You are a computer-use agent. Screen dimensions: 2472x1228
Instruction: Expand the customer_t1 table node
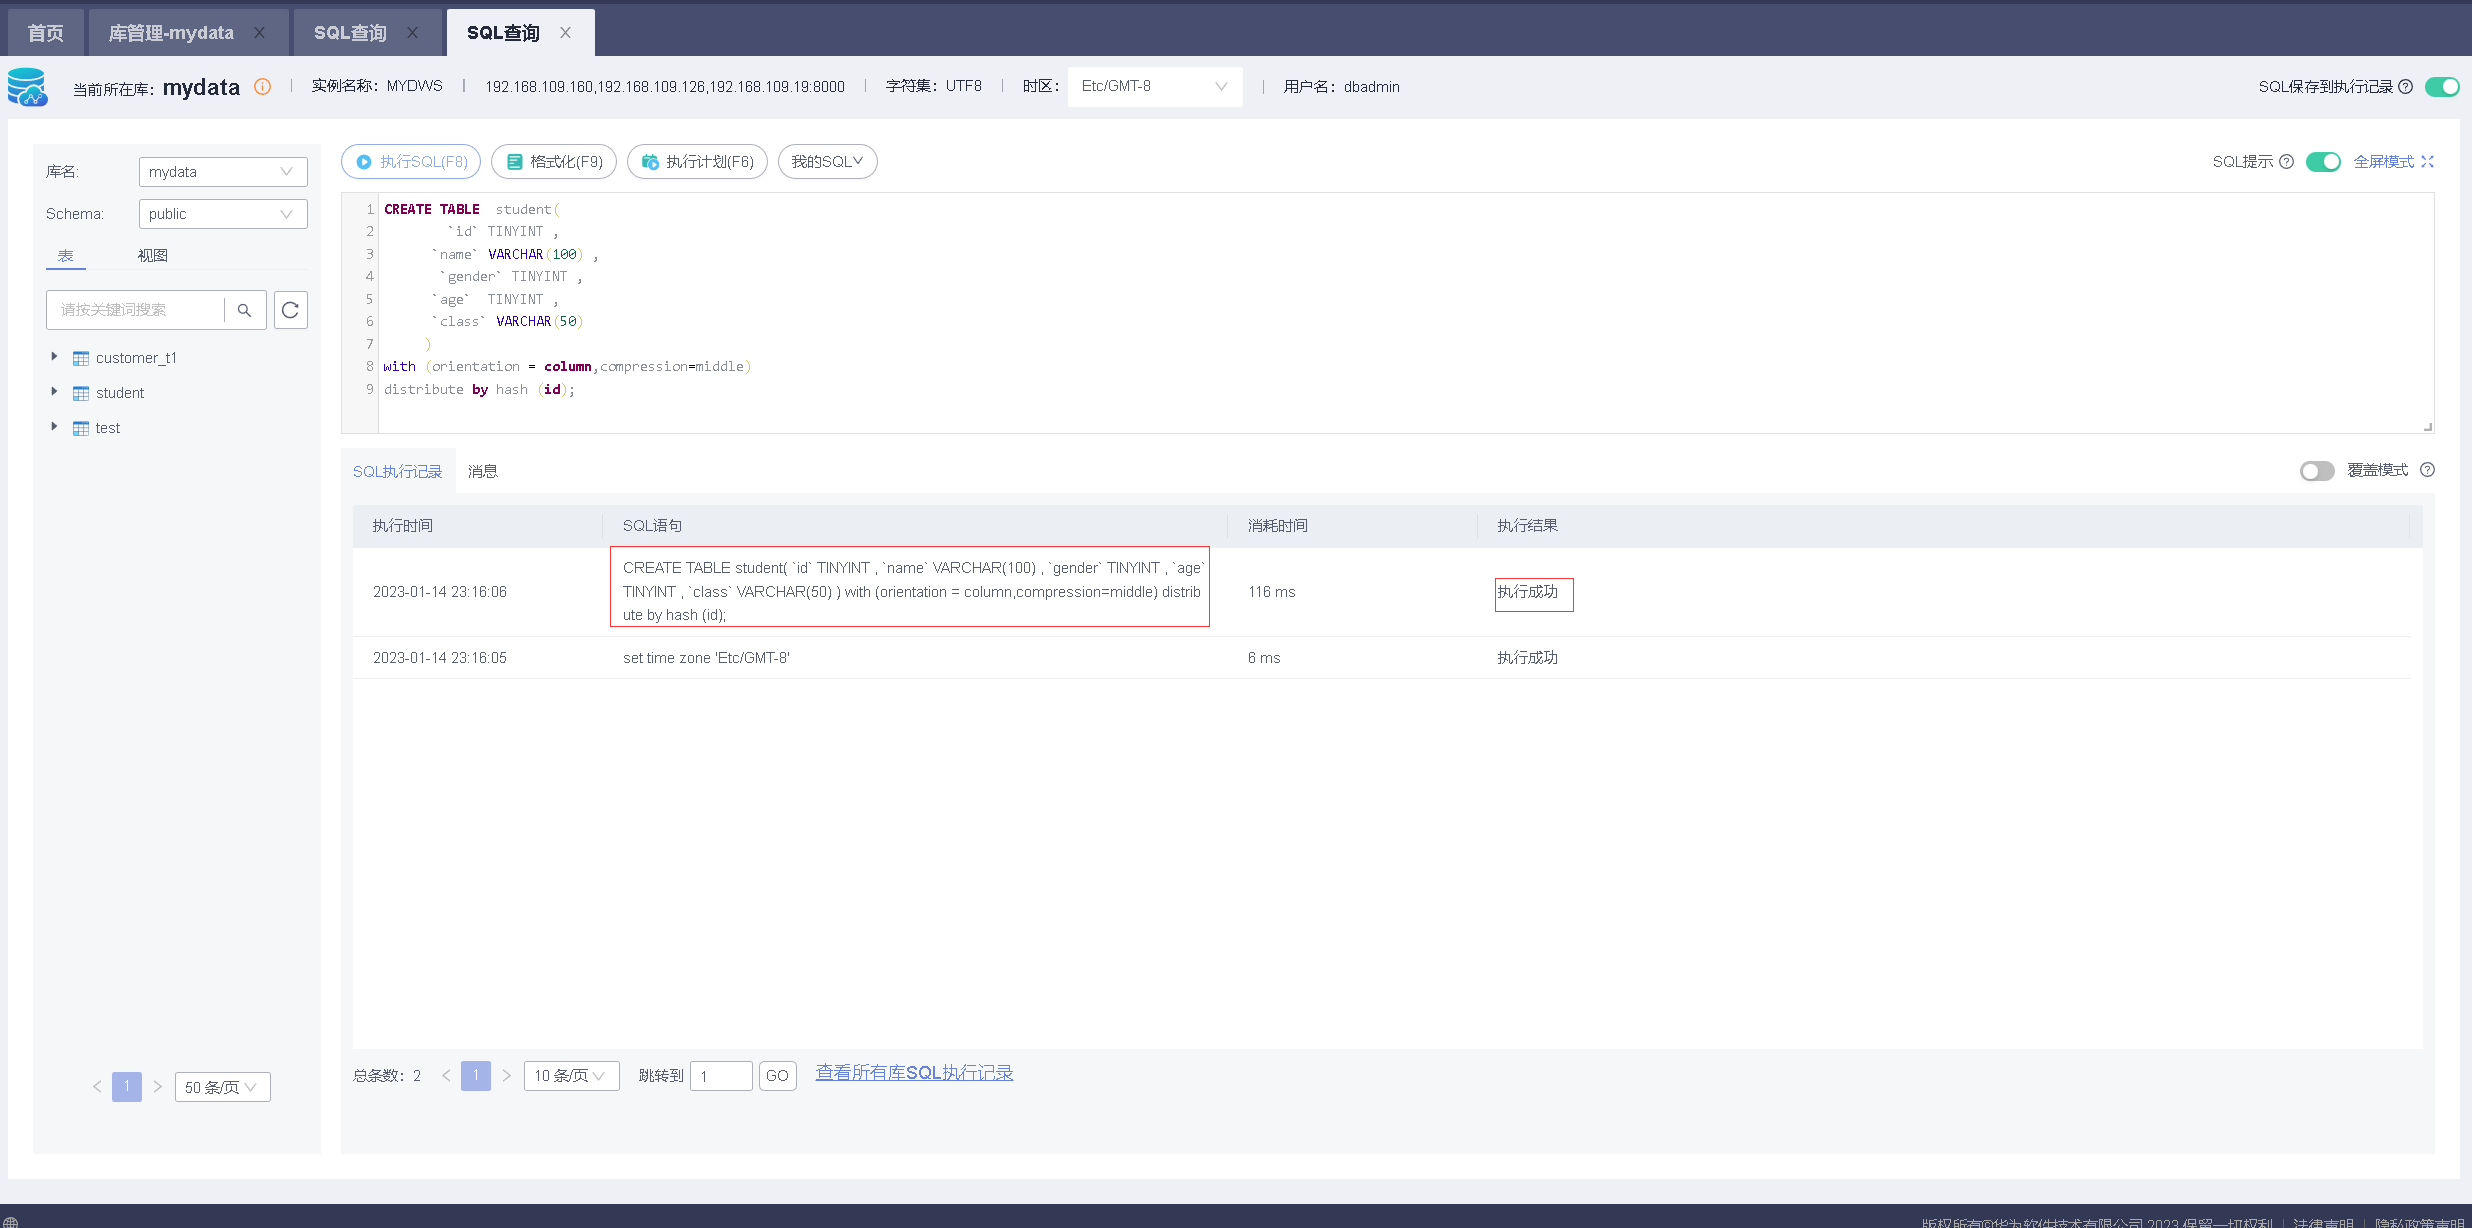(55, 357)
